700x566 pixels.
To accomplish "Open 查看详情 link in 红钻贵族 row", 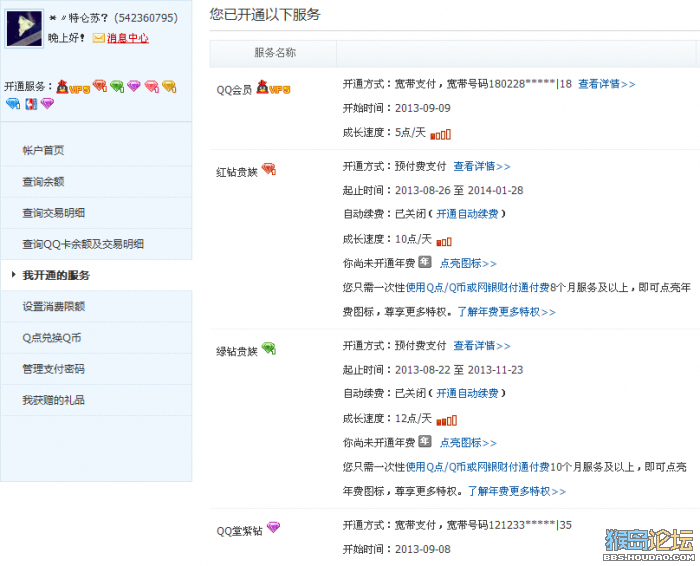I will (482, 166).
